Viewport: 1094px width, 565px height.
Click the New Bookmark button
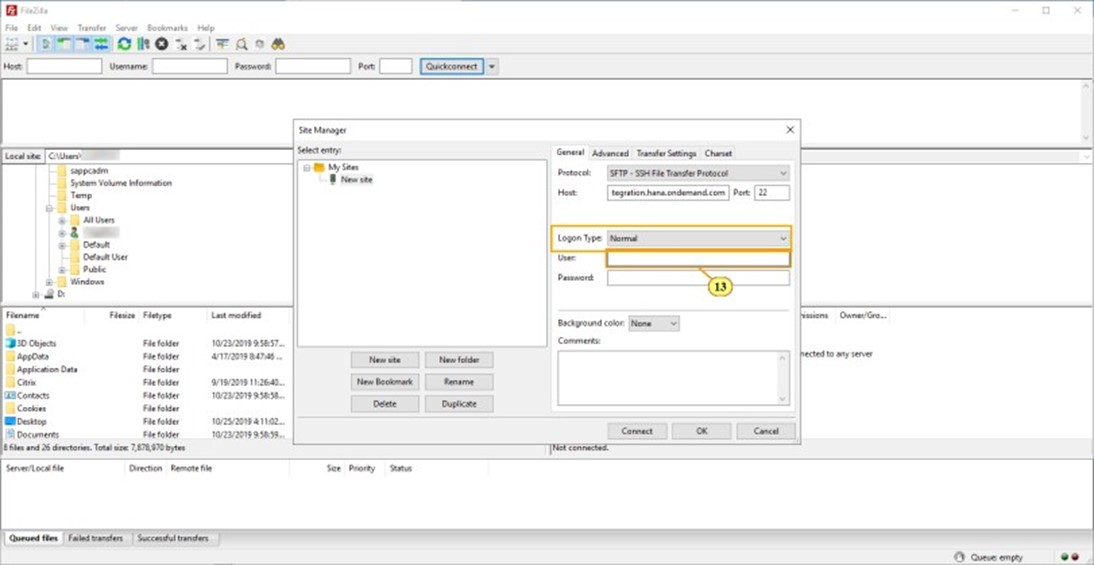pos(384,382)
